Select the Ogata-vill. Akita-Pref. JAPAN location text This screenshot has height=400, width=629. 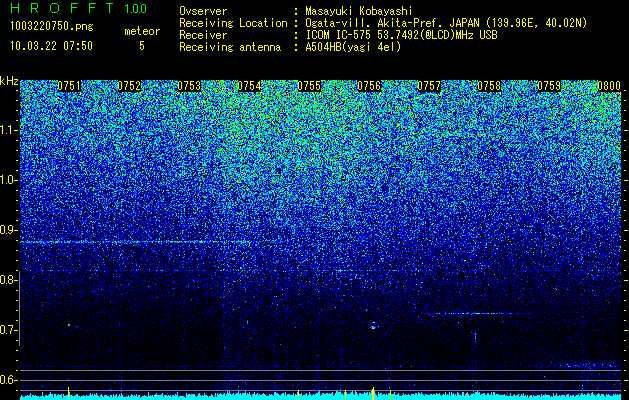446,23
